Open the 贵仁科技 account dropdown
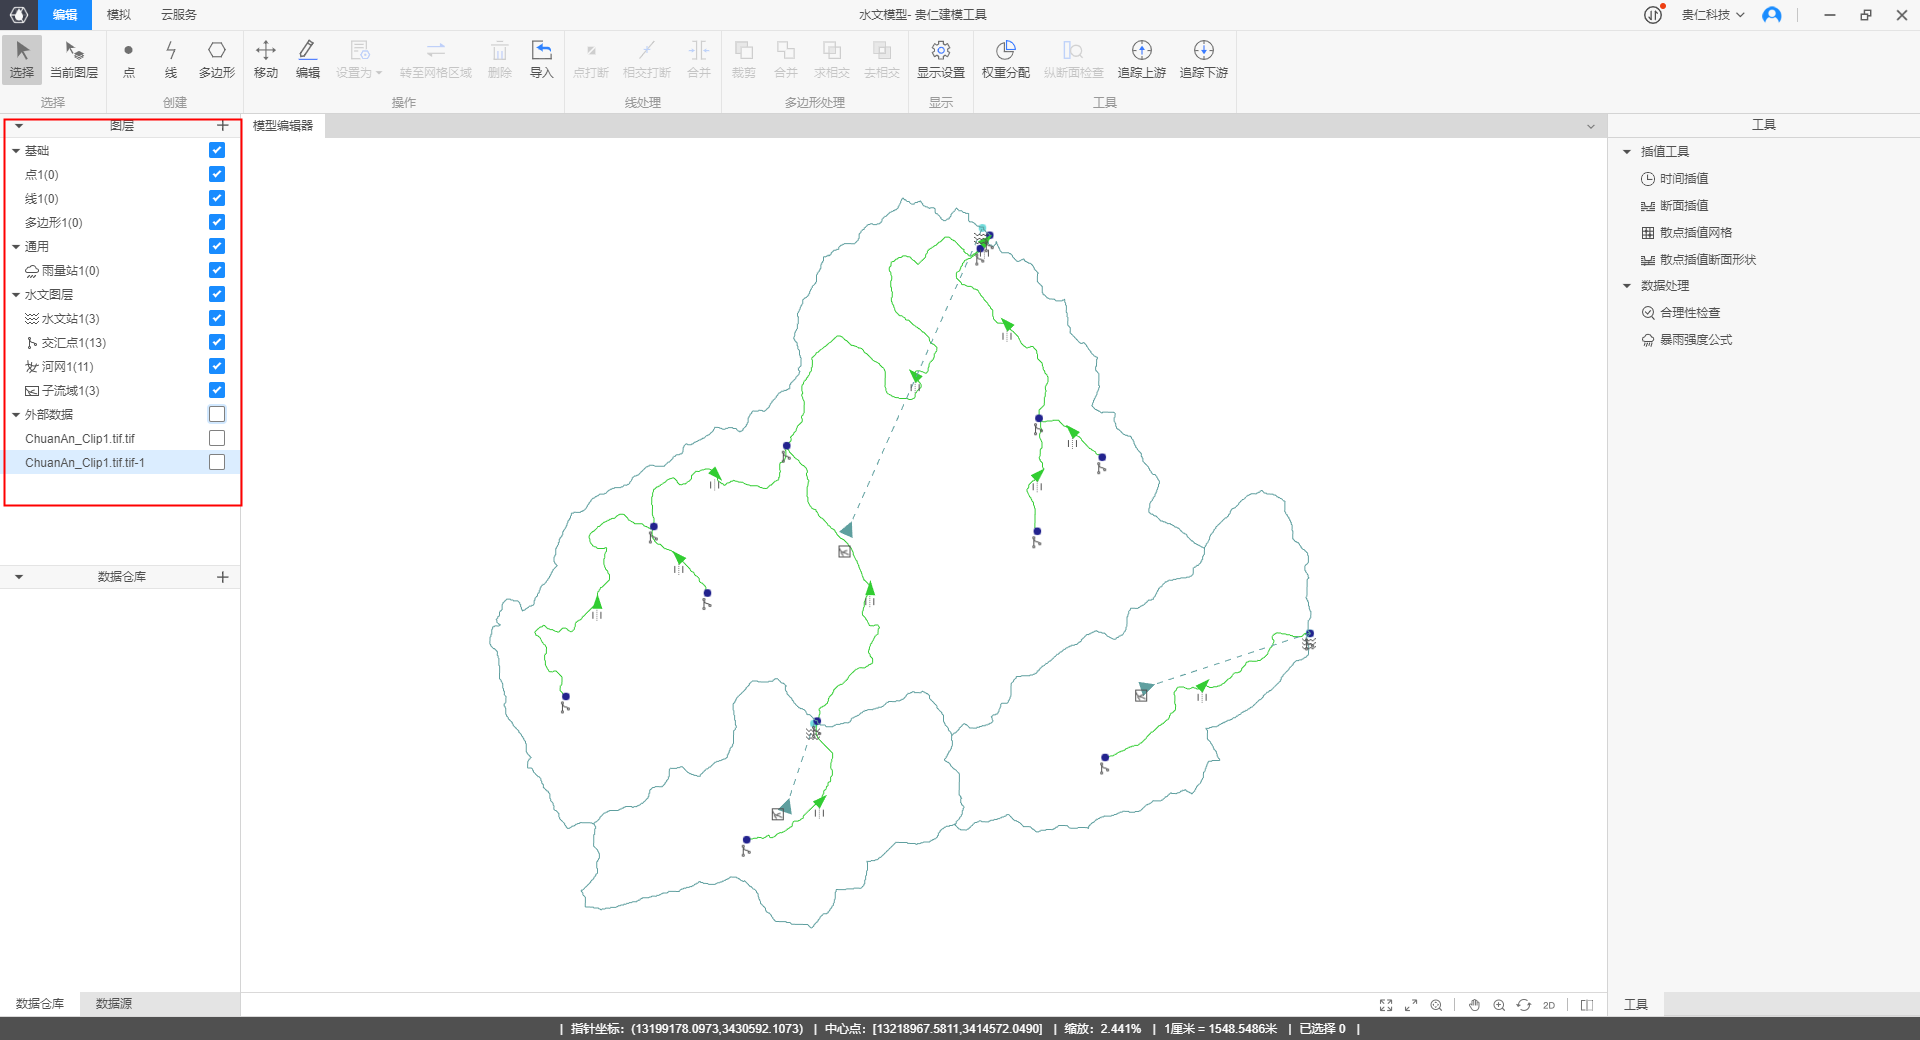 coord(1712,15)
